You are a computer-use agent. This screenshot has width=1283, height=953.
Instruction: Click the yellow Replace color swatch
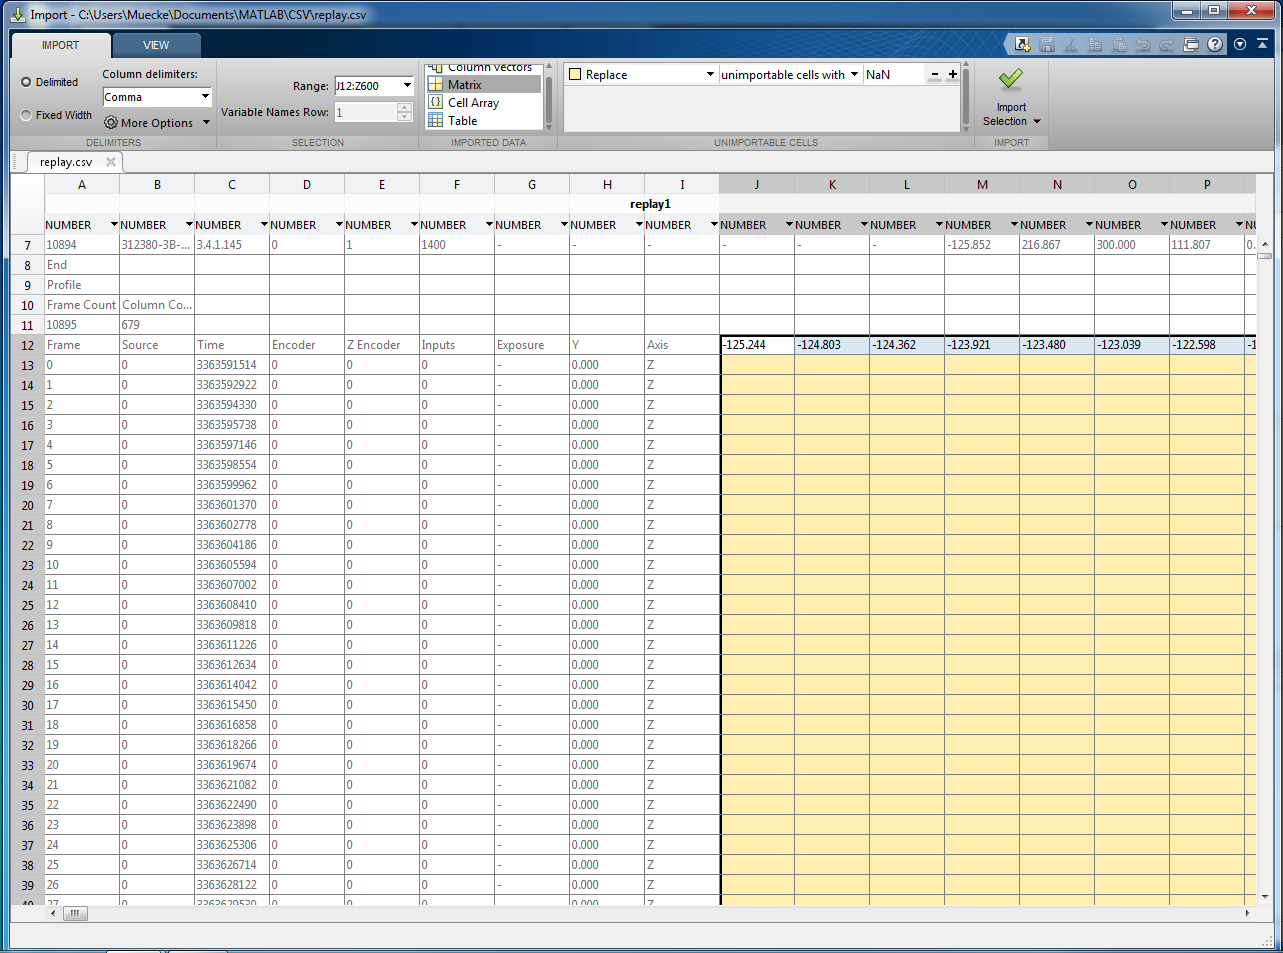(x=575, y=75)
